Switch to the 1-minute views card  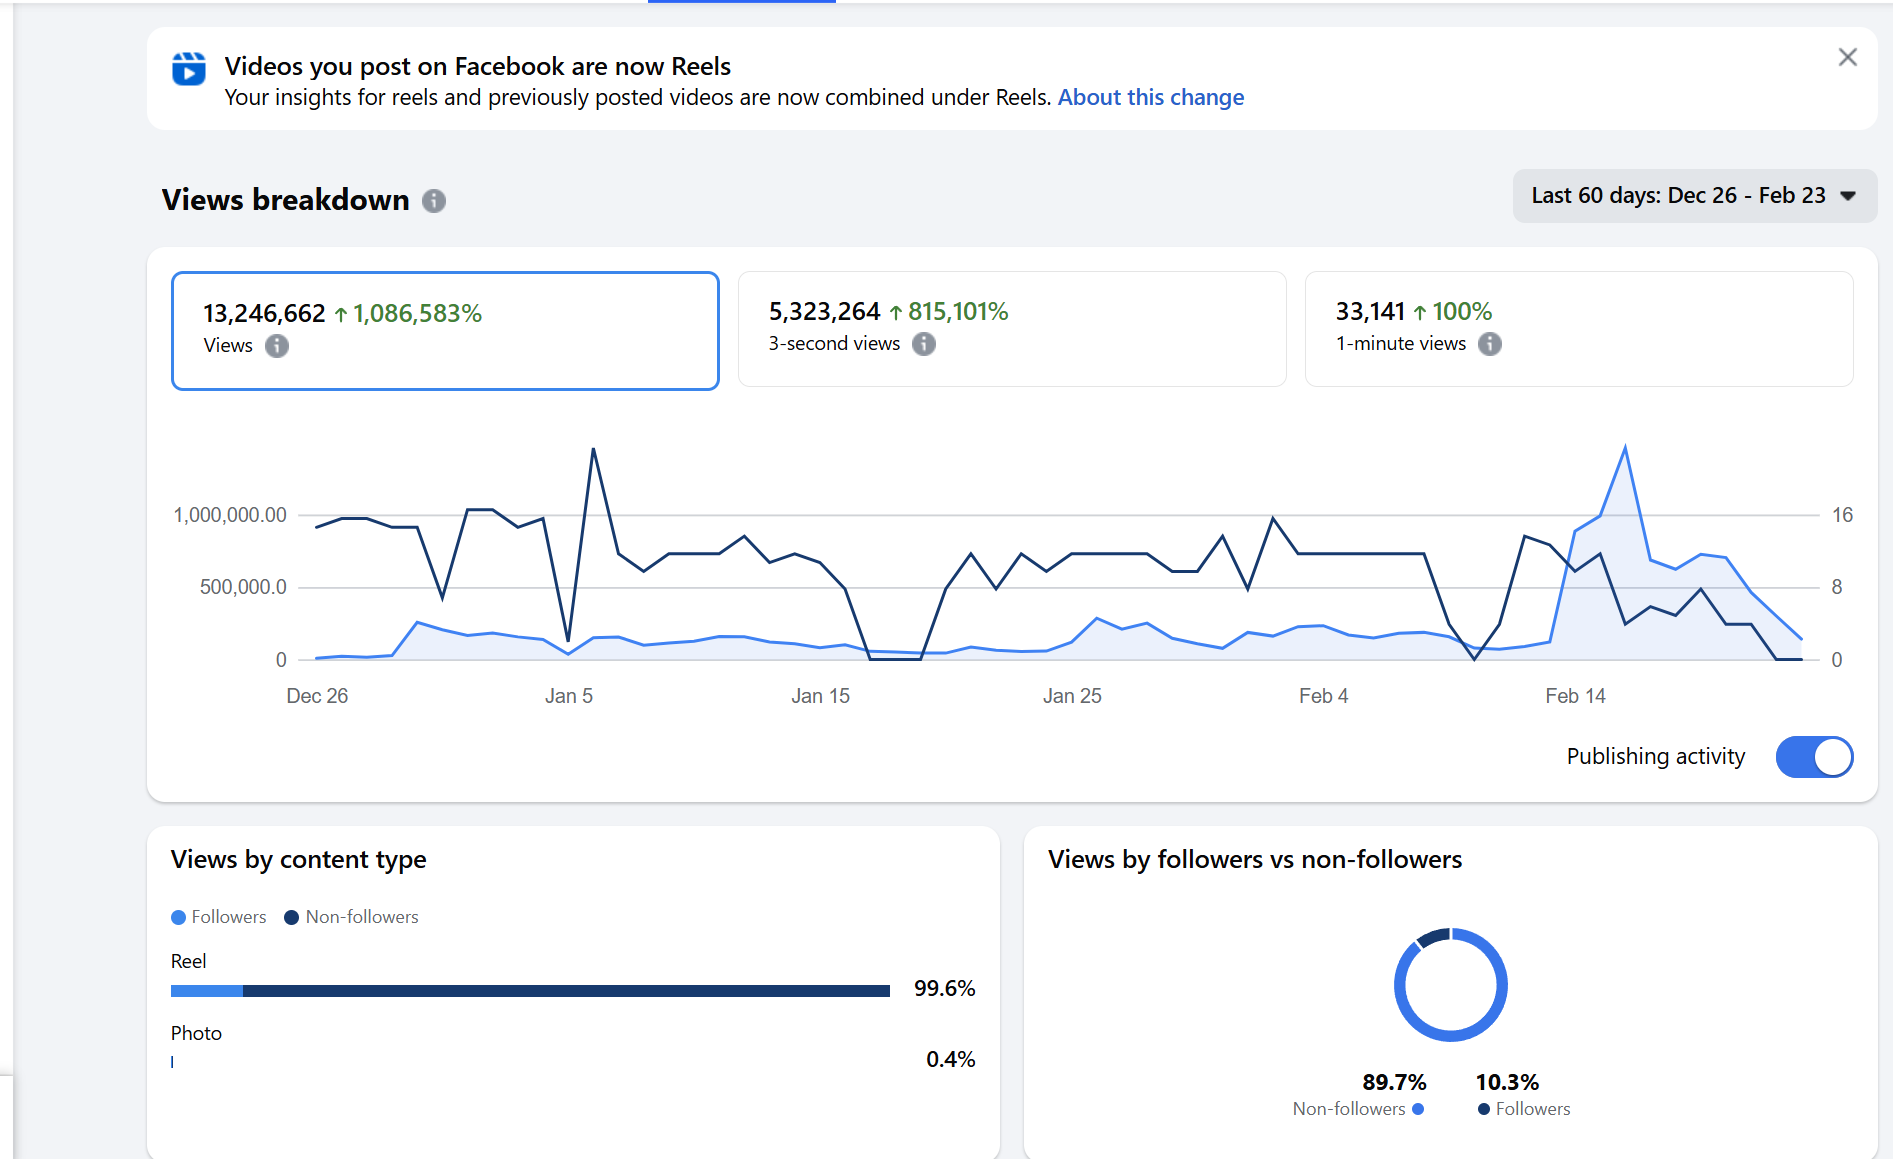click(1578, 328)
